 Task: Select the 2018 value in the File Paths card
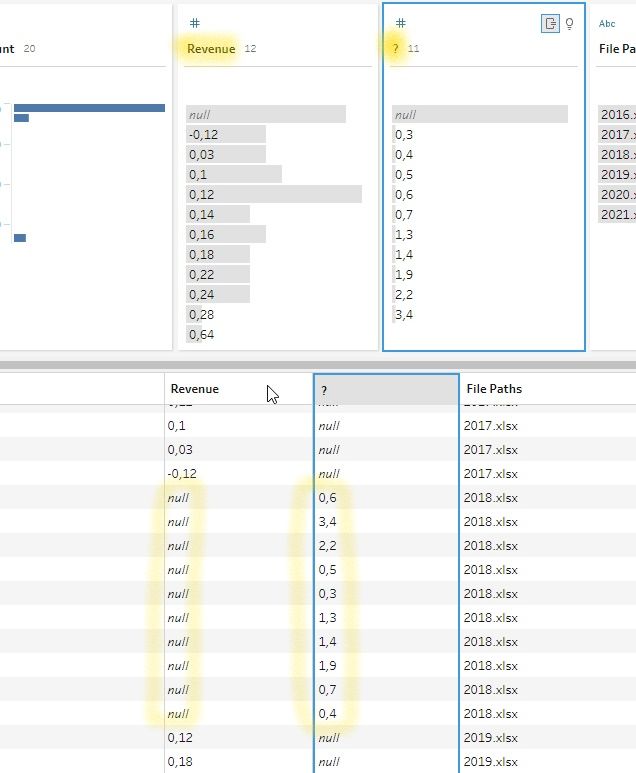point(617,154)
